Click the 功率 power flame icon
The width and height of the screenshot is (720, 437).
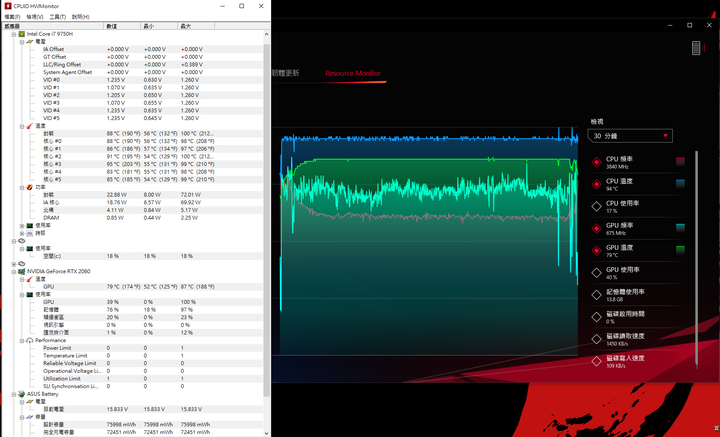click(x=29, y=187)
